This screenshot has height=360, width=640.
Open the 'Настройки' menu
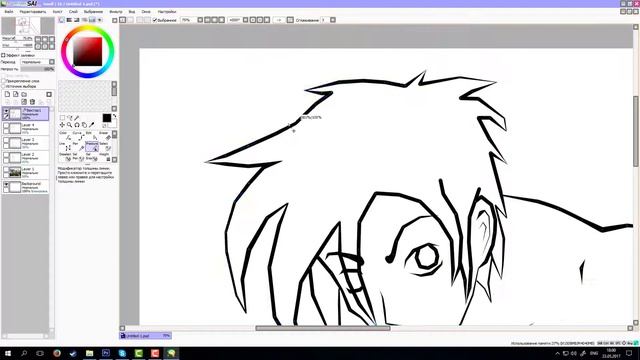click(x=167, y=12)
